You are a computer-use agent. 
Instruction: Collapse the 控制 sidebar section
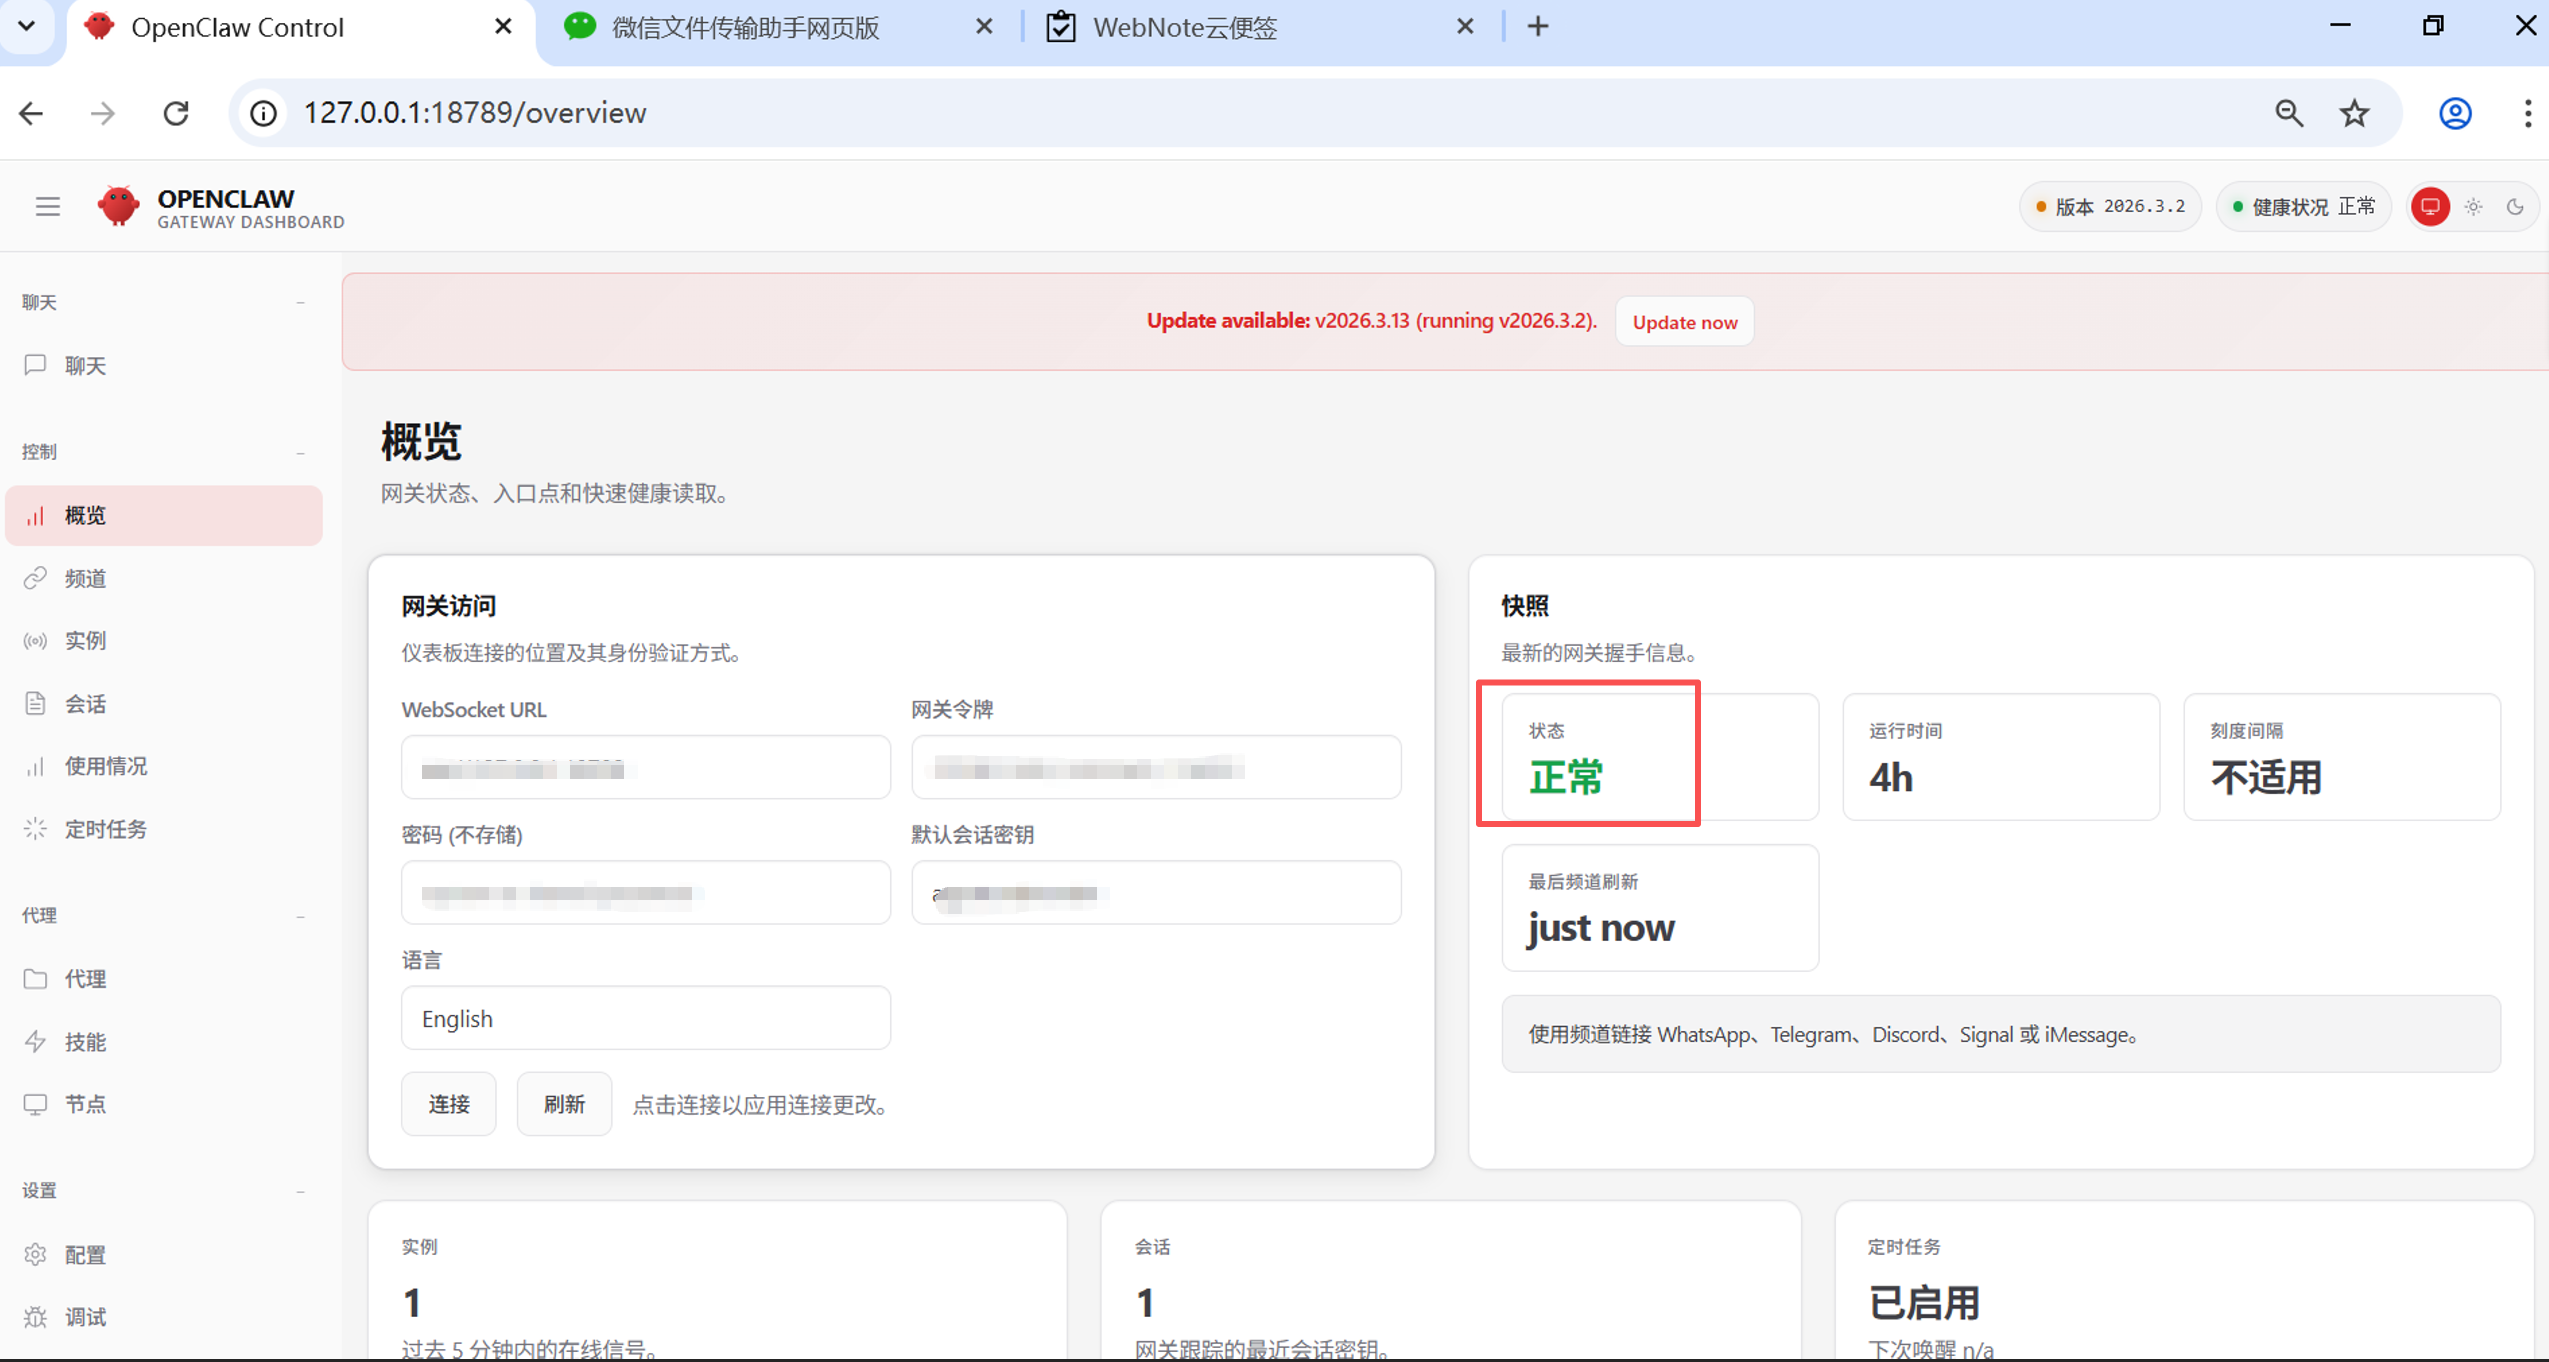(300, 452)
